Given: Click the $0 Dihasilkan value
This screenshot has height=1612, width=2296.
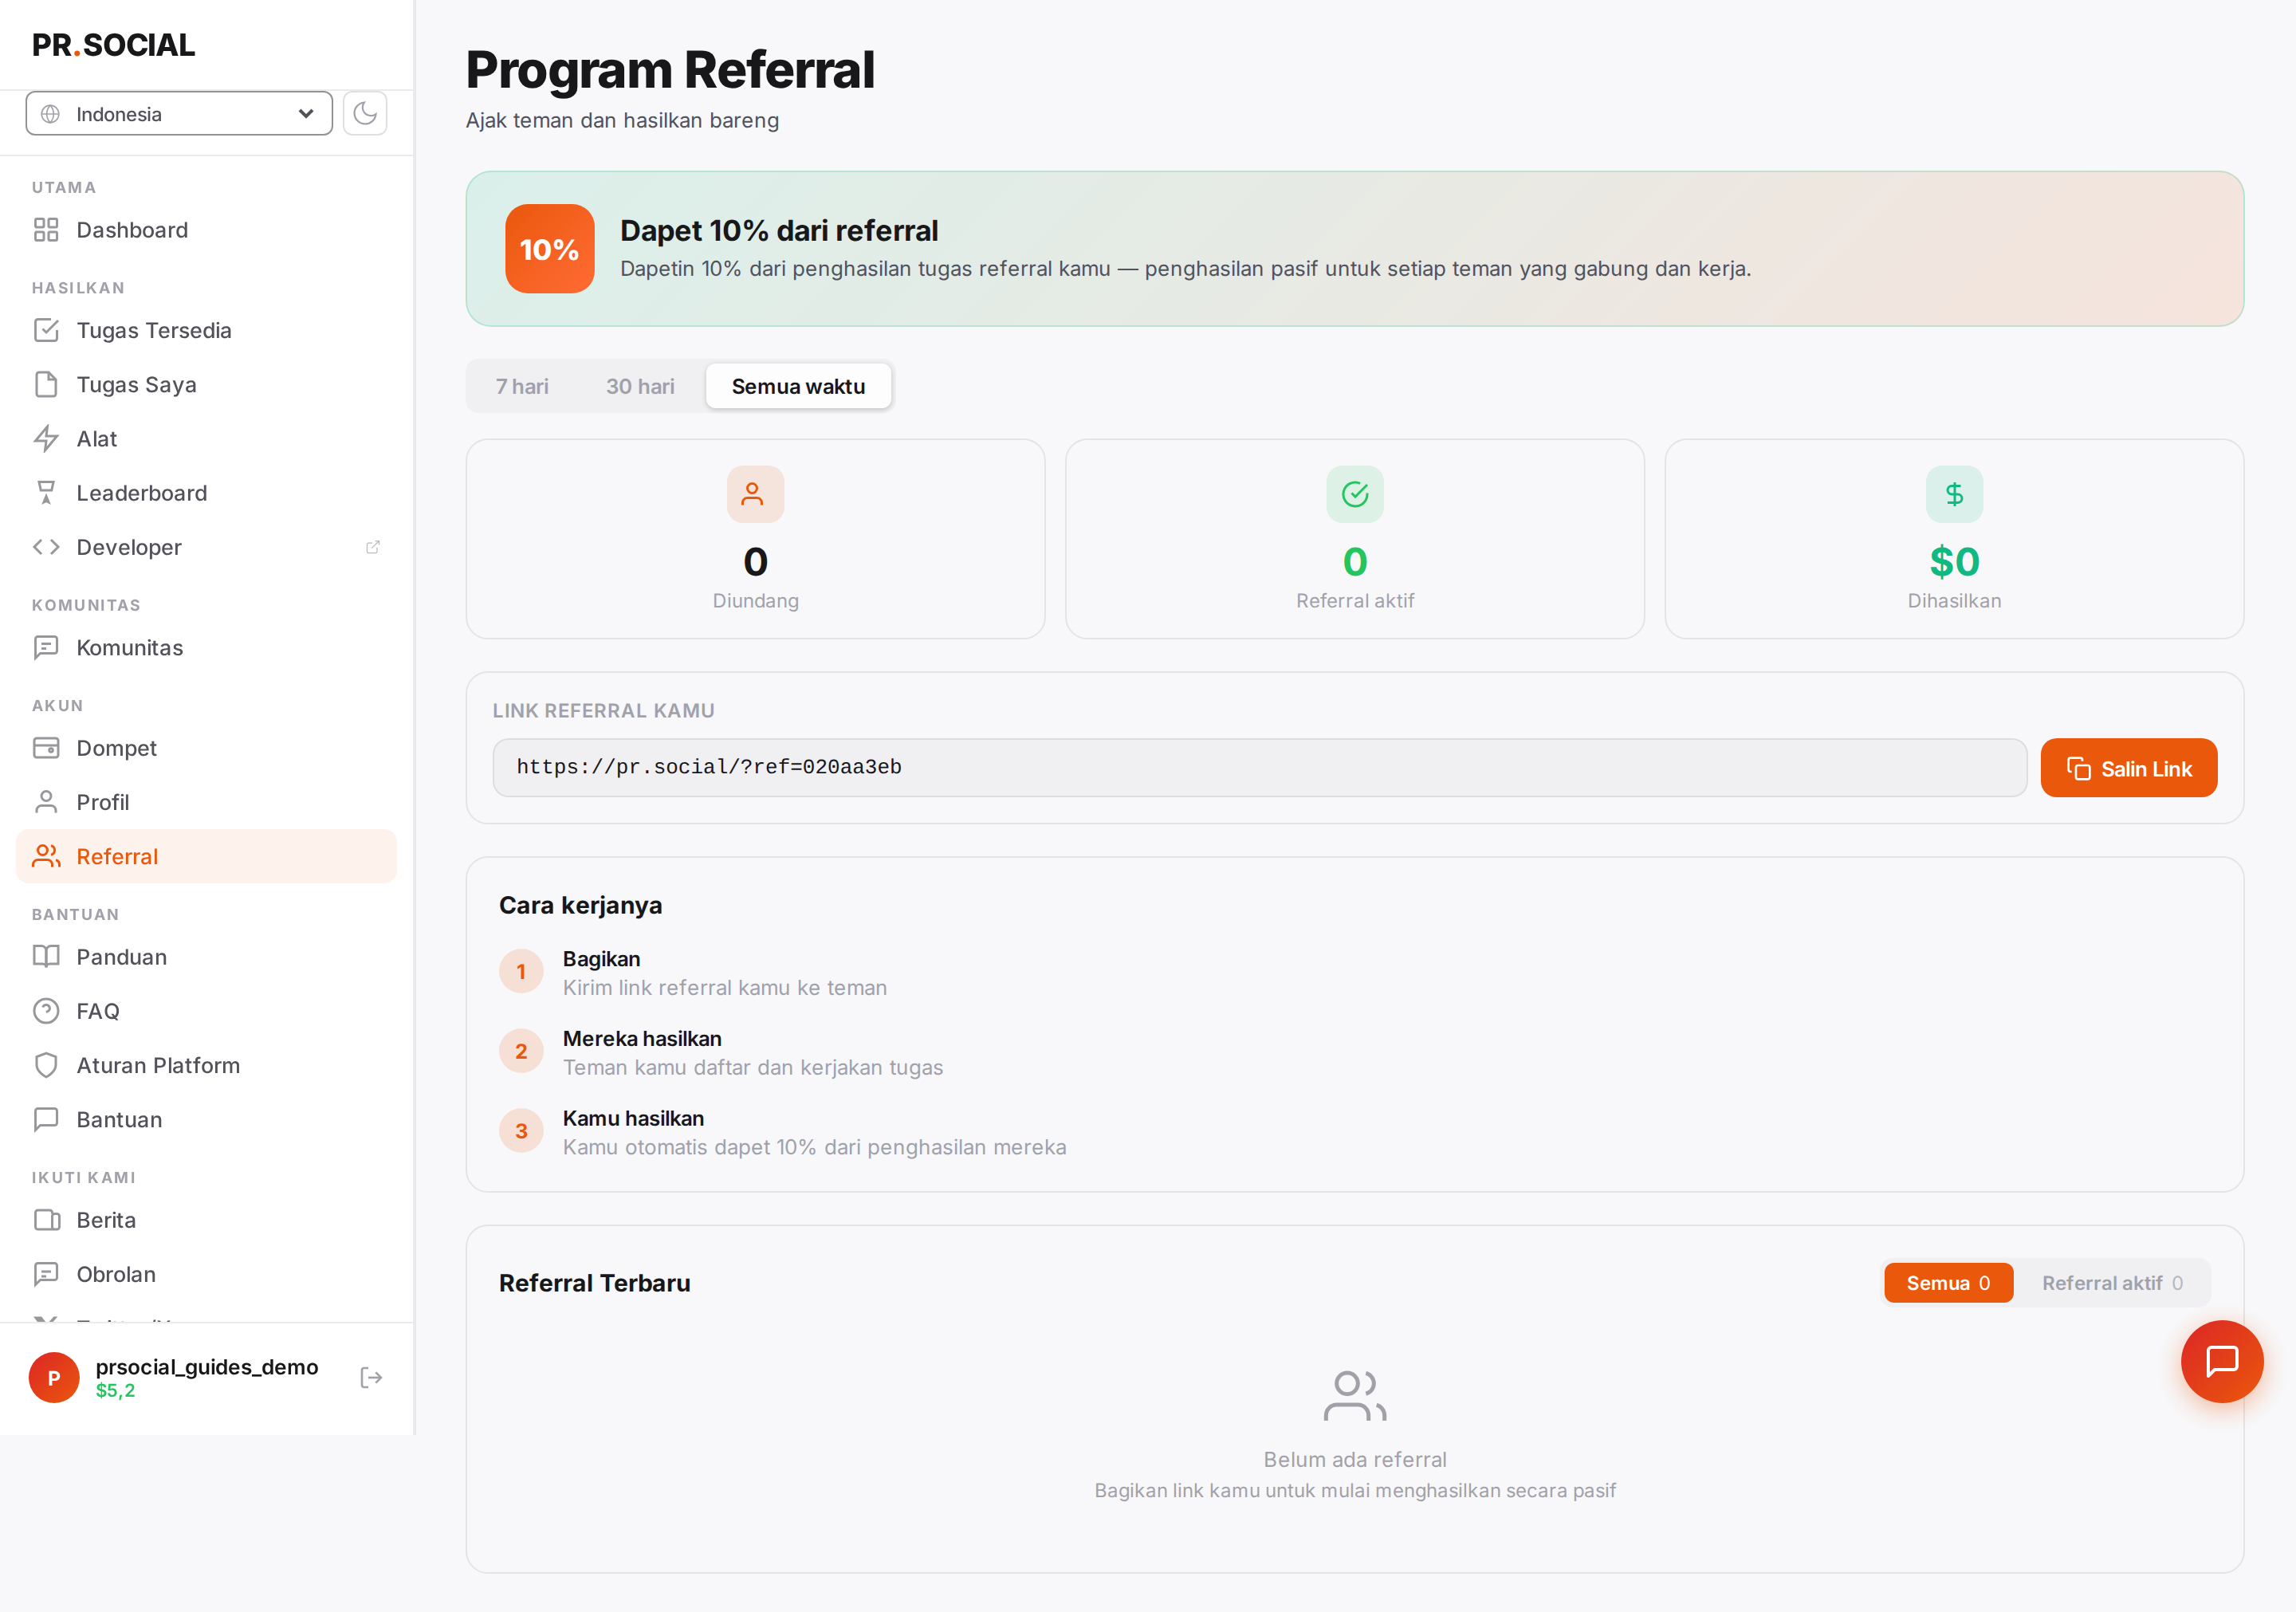Looking at the screenshot, I should point(1954,561).
